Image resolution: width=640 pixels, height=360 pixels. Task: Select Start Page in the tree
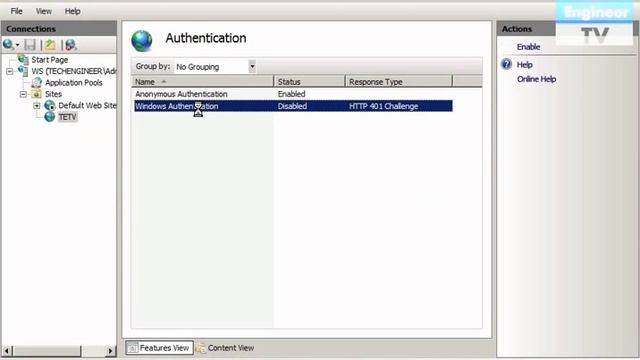(49, 60)
